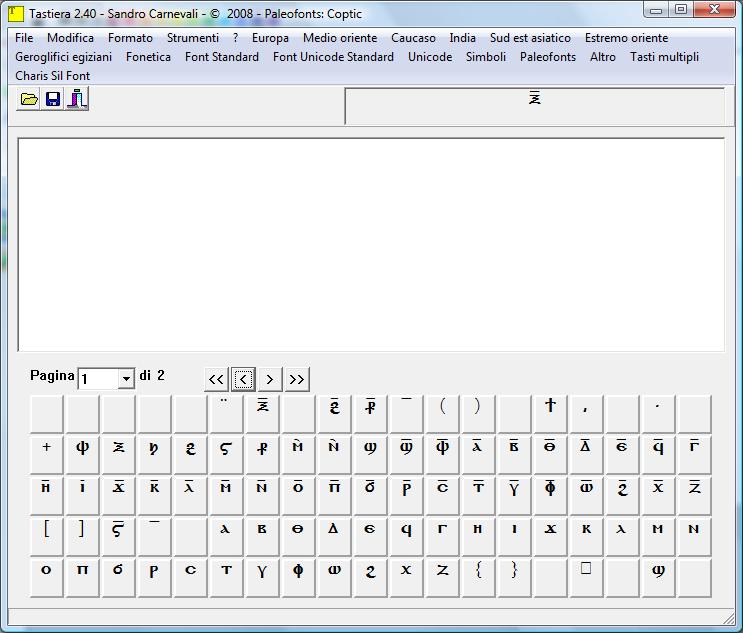
Task: Open the Font Standard menu
Action: (222, 57)
